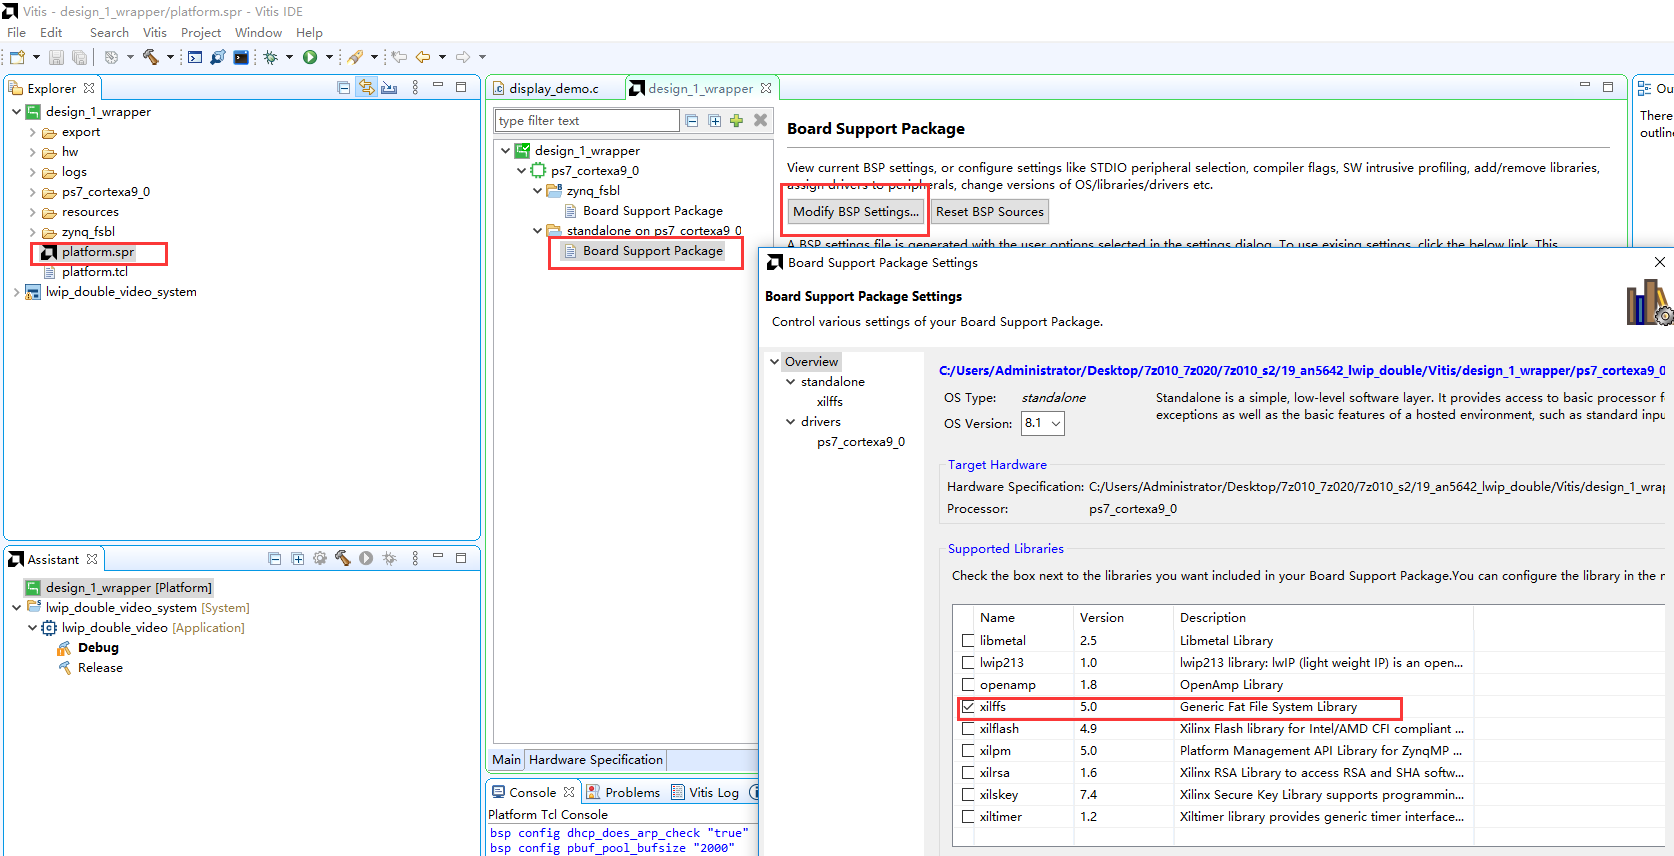The image size is (1674, 856).
Task: Open the OS Version 8.1 dropdown
Action: pyautogui.click(x=1043, y=424)
